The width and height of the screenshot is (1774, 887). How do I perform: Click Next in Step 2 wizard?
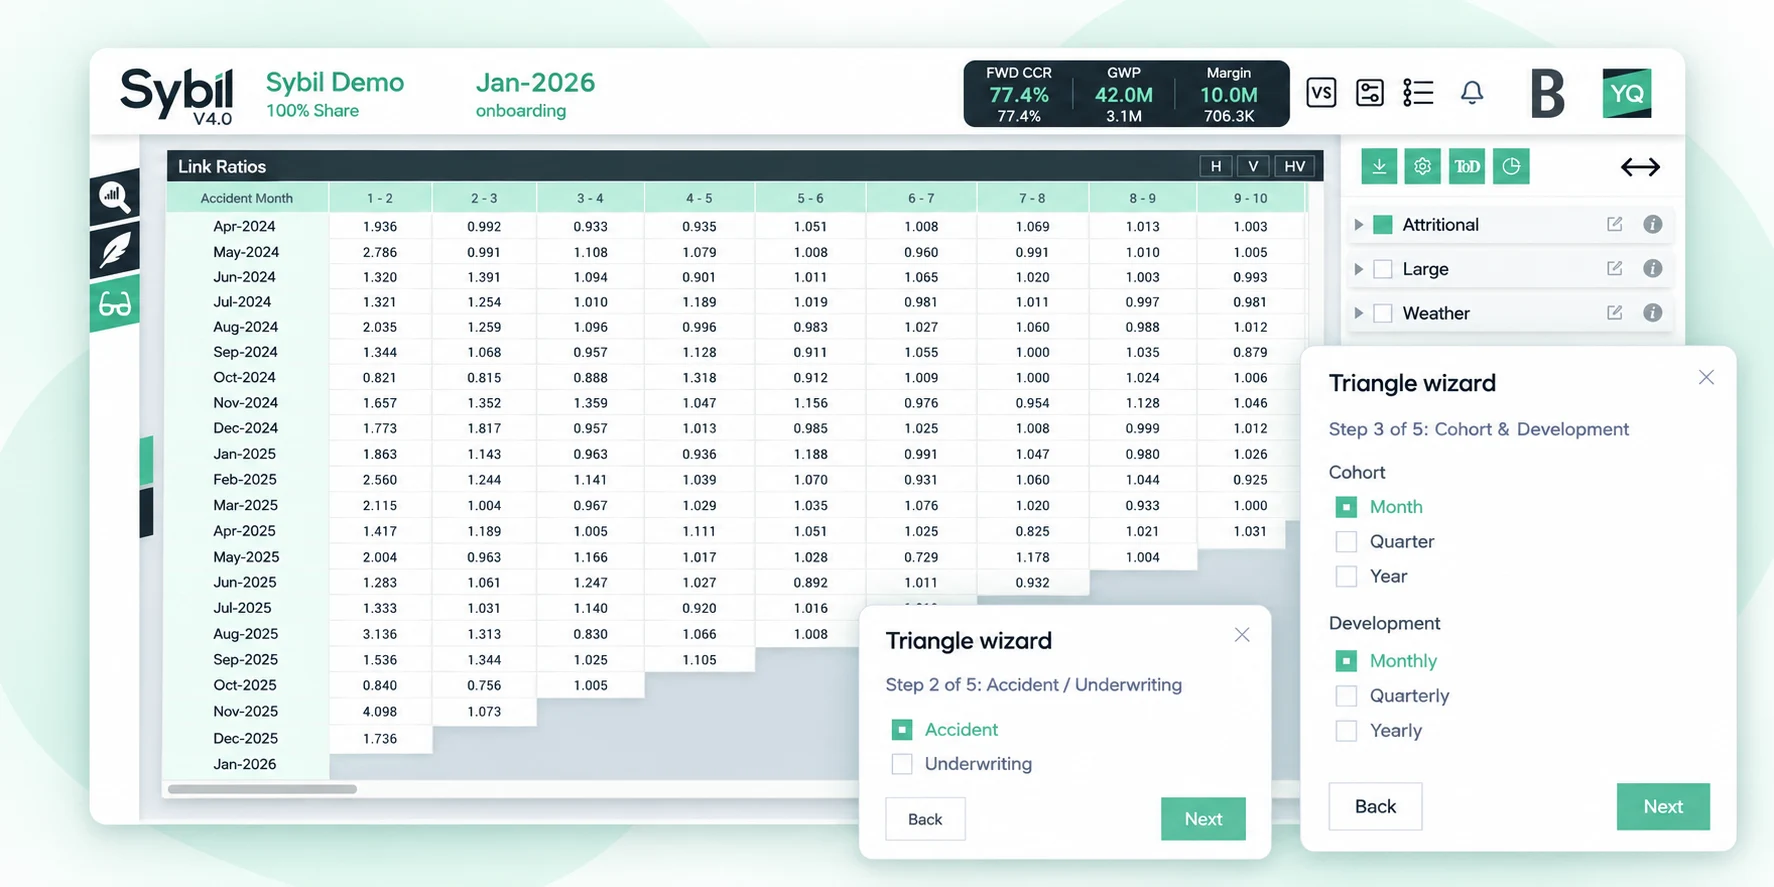point(1203,819)
